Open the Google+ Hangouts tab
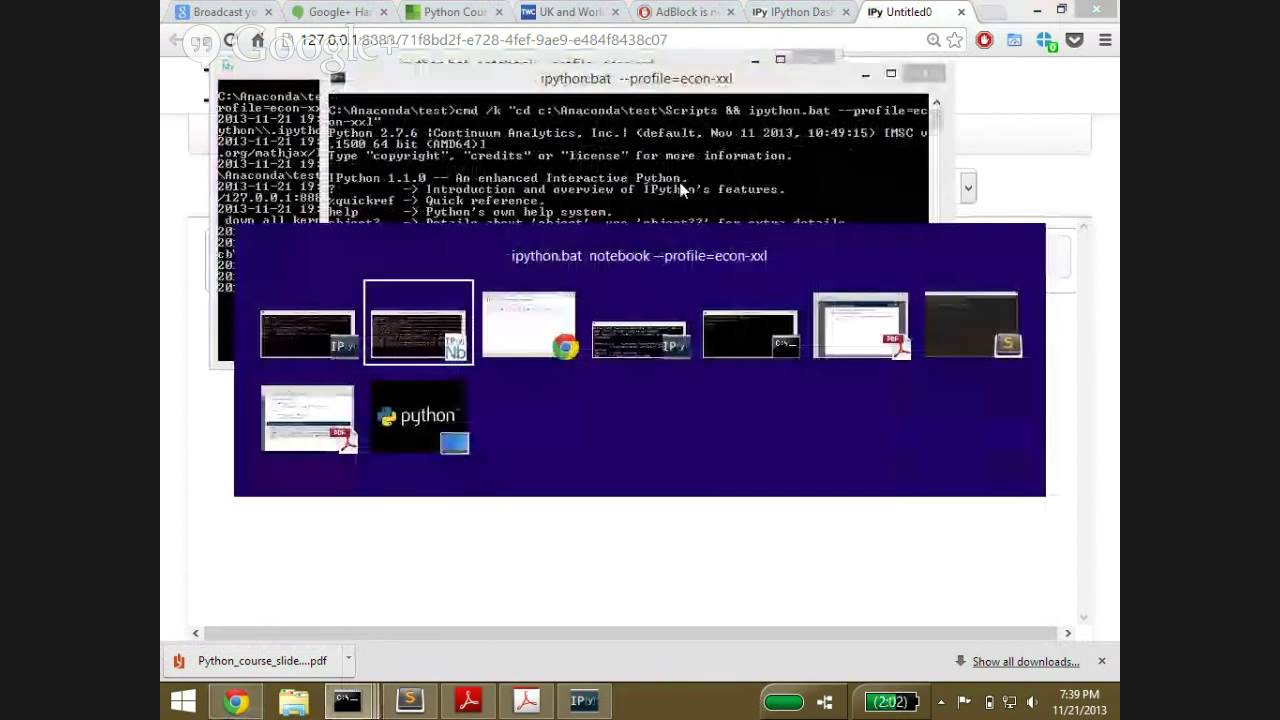Screen dimensions: 1280x720 pos(338,12)
